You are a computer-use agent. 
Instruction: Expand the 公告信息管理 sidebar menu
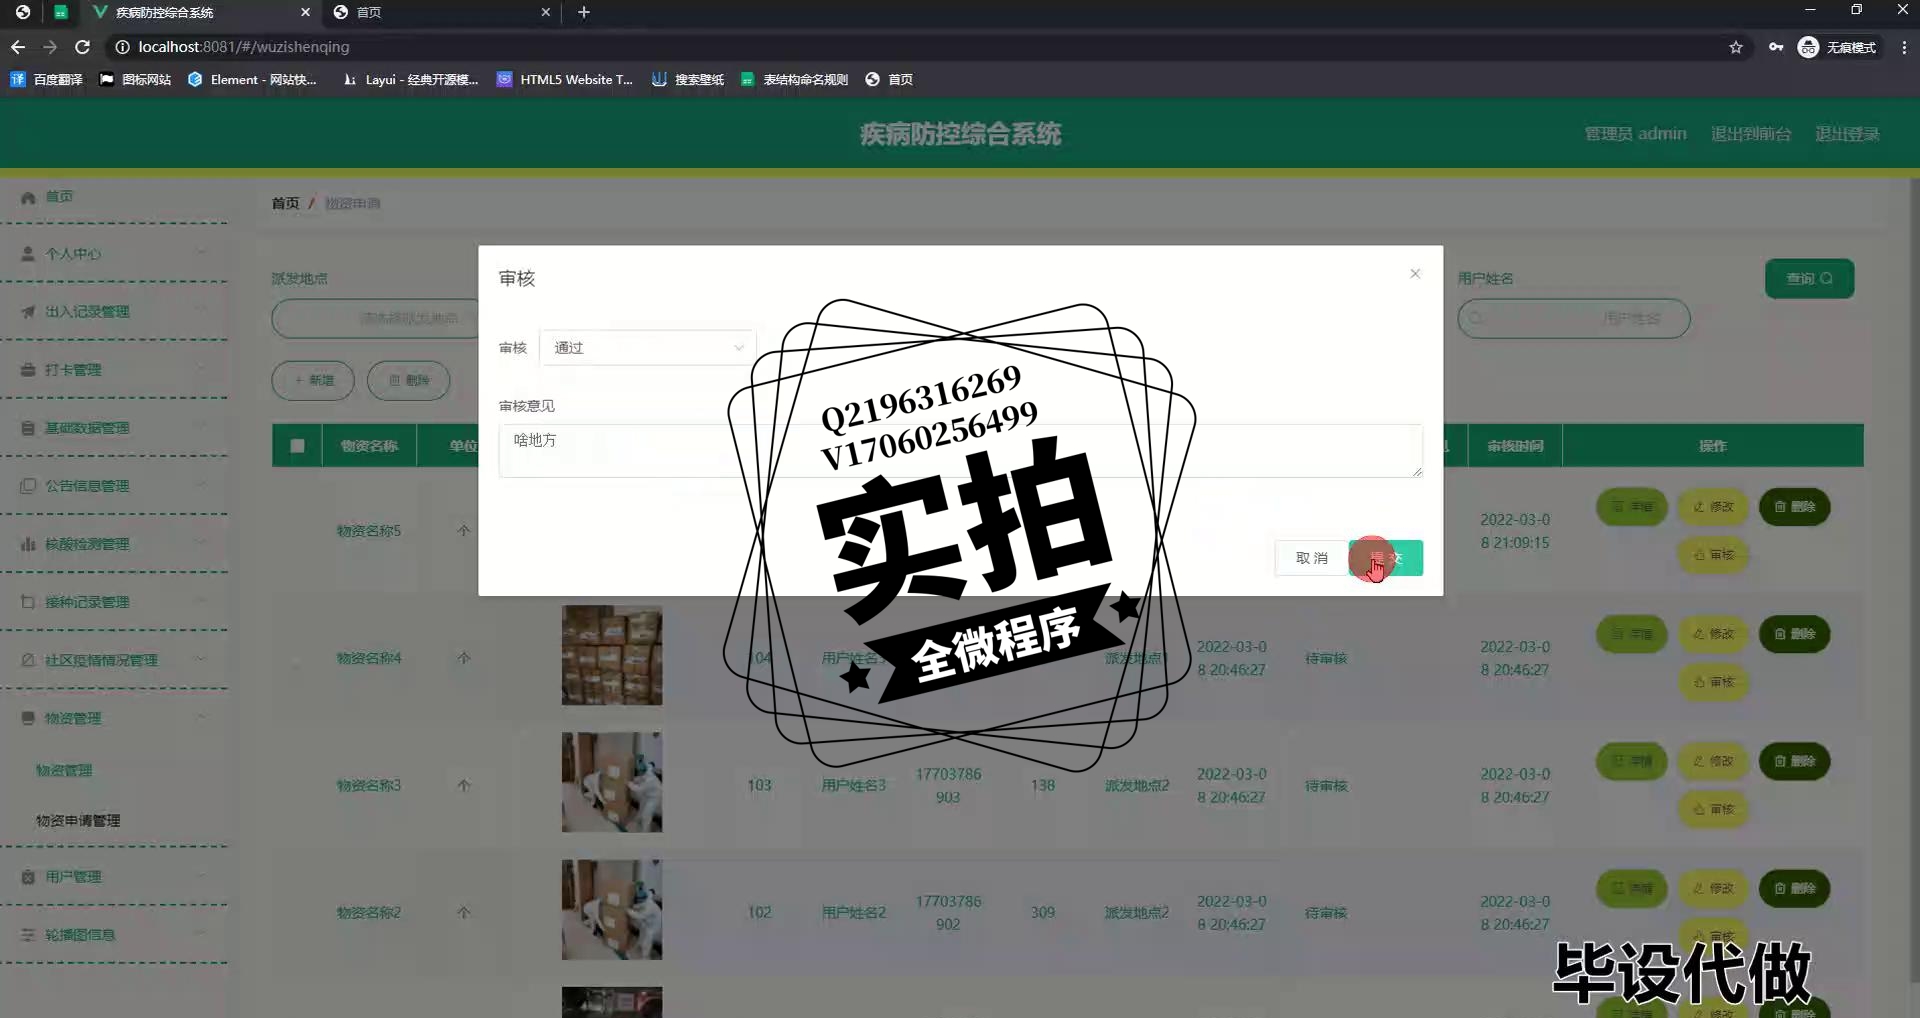(114, 486)
